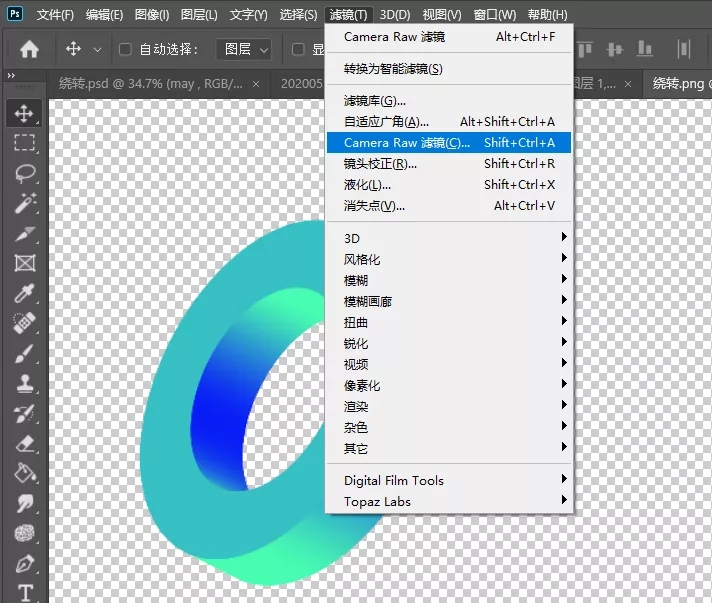Open the 图层(L) menu
The width and height of the screenshot is (712, 603).
199,15
